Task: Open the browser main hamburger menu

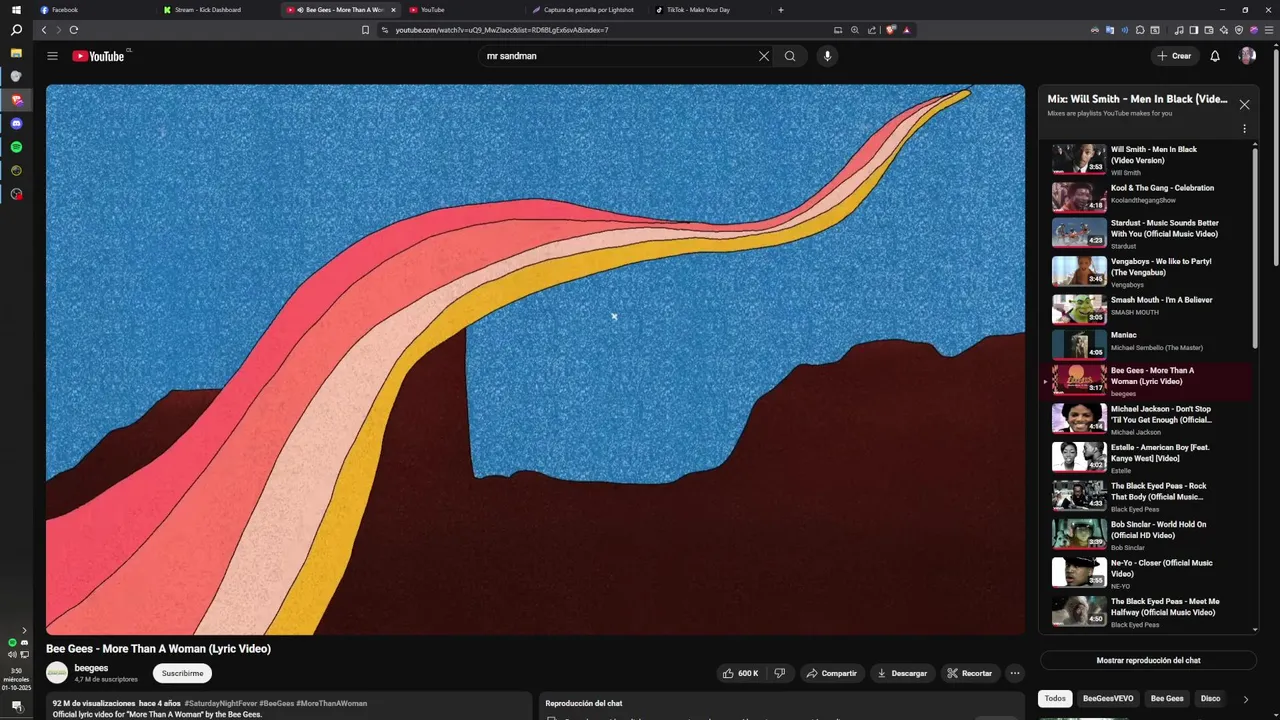Action: tap(1267, 30)
